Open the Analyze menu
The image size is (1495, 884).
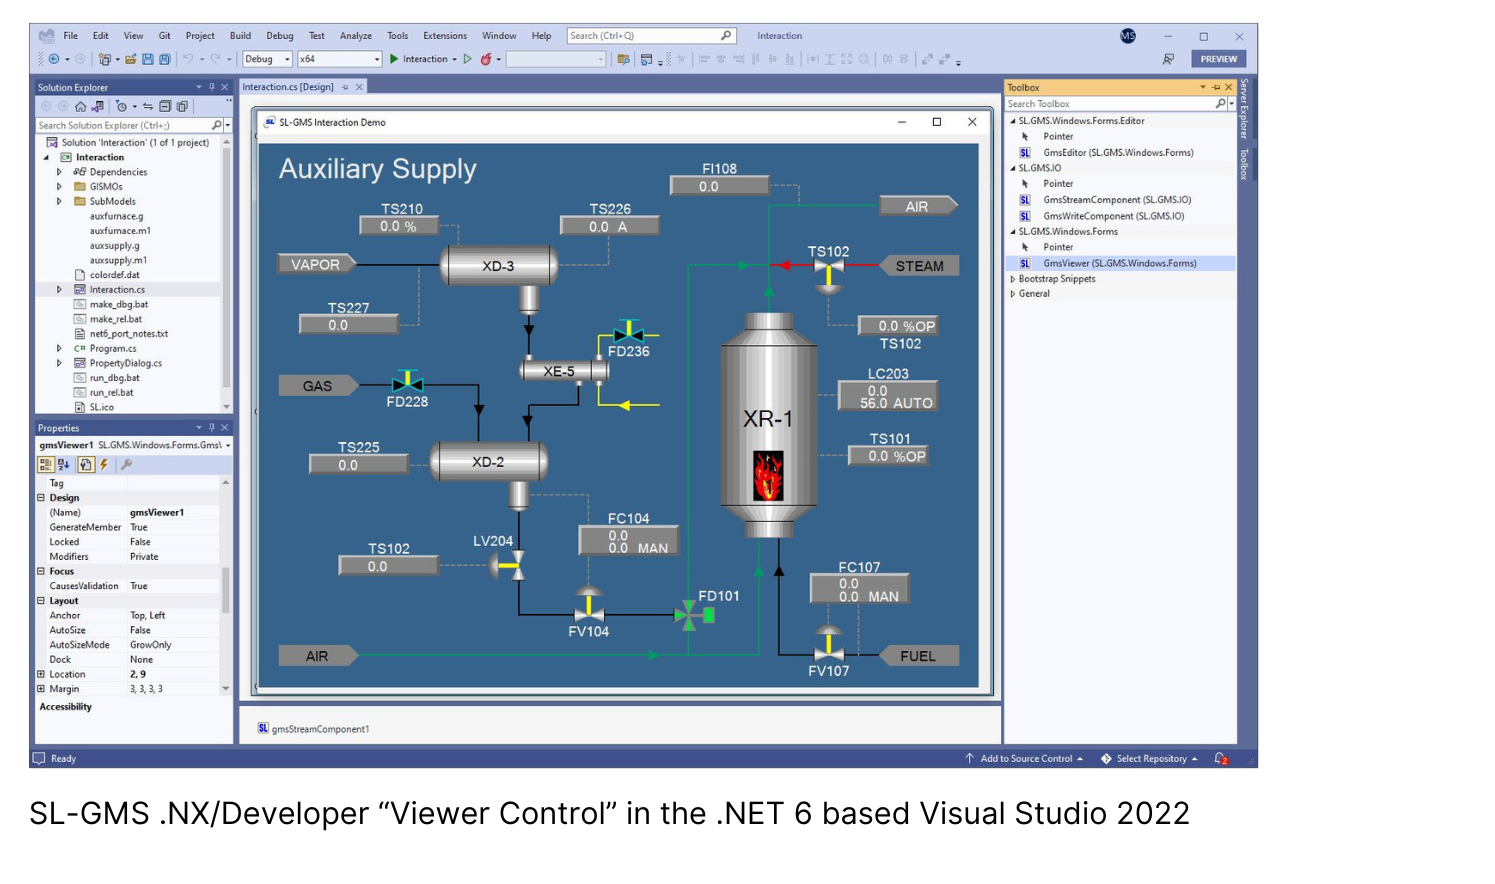355,35
